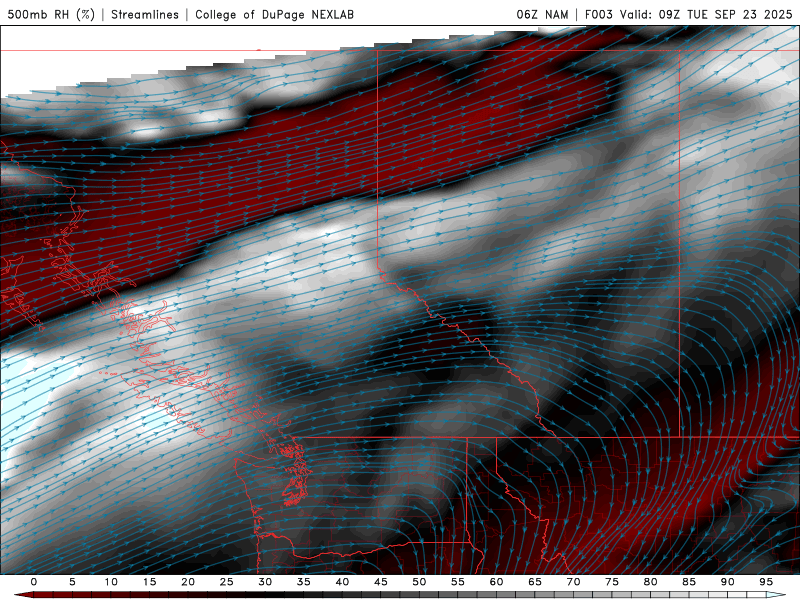Click the '55' value on the color scale
Viewport: 800px width, 600px height.
click(457, 582)
